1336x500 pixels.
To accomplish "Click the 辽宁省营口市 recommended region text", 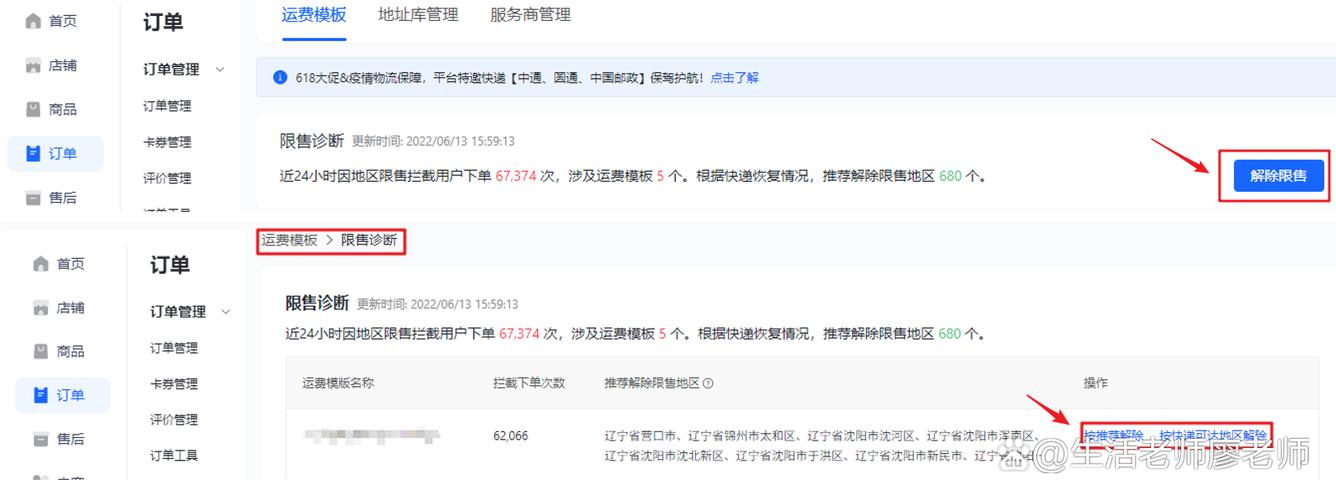I will (642, 436).
